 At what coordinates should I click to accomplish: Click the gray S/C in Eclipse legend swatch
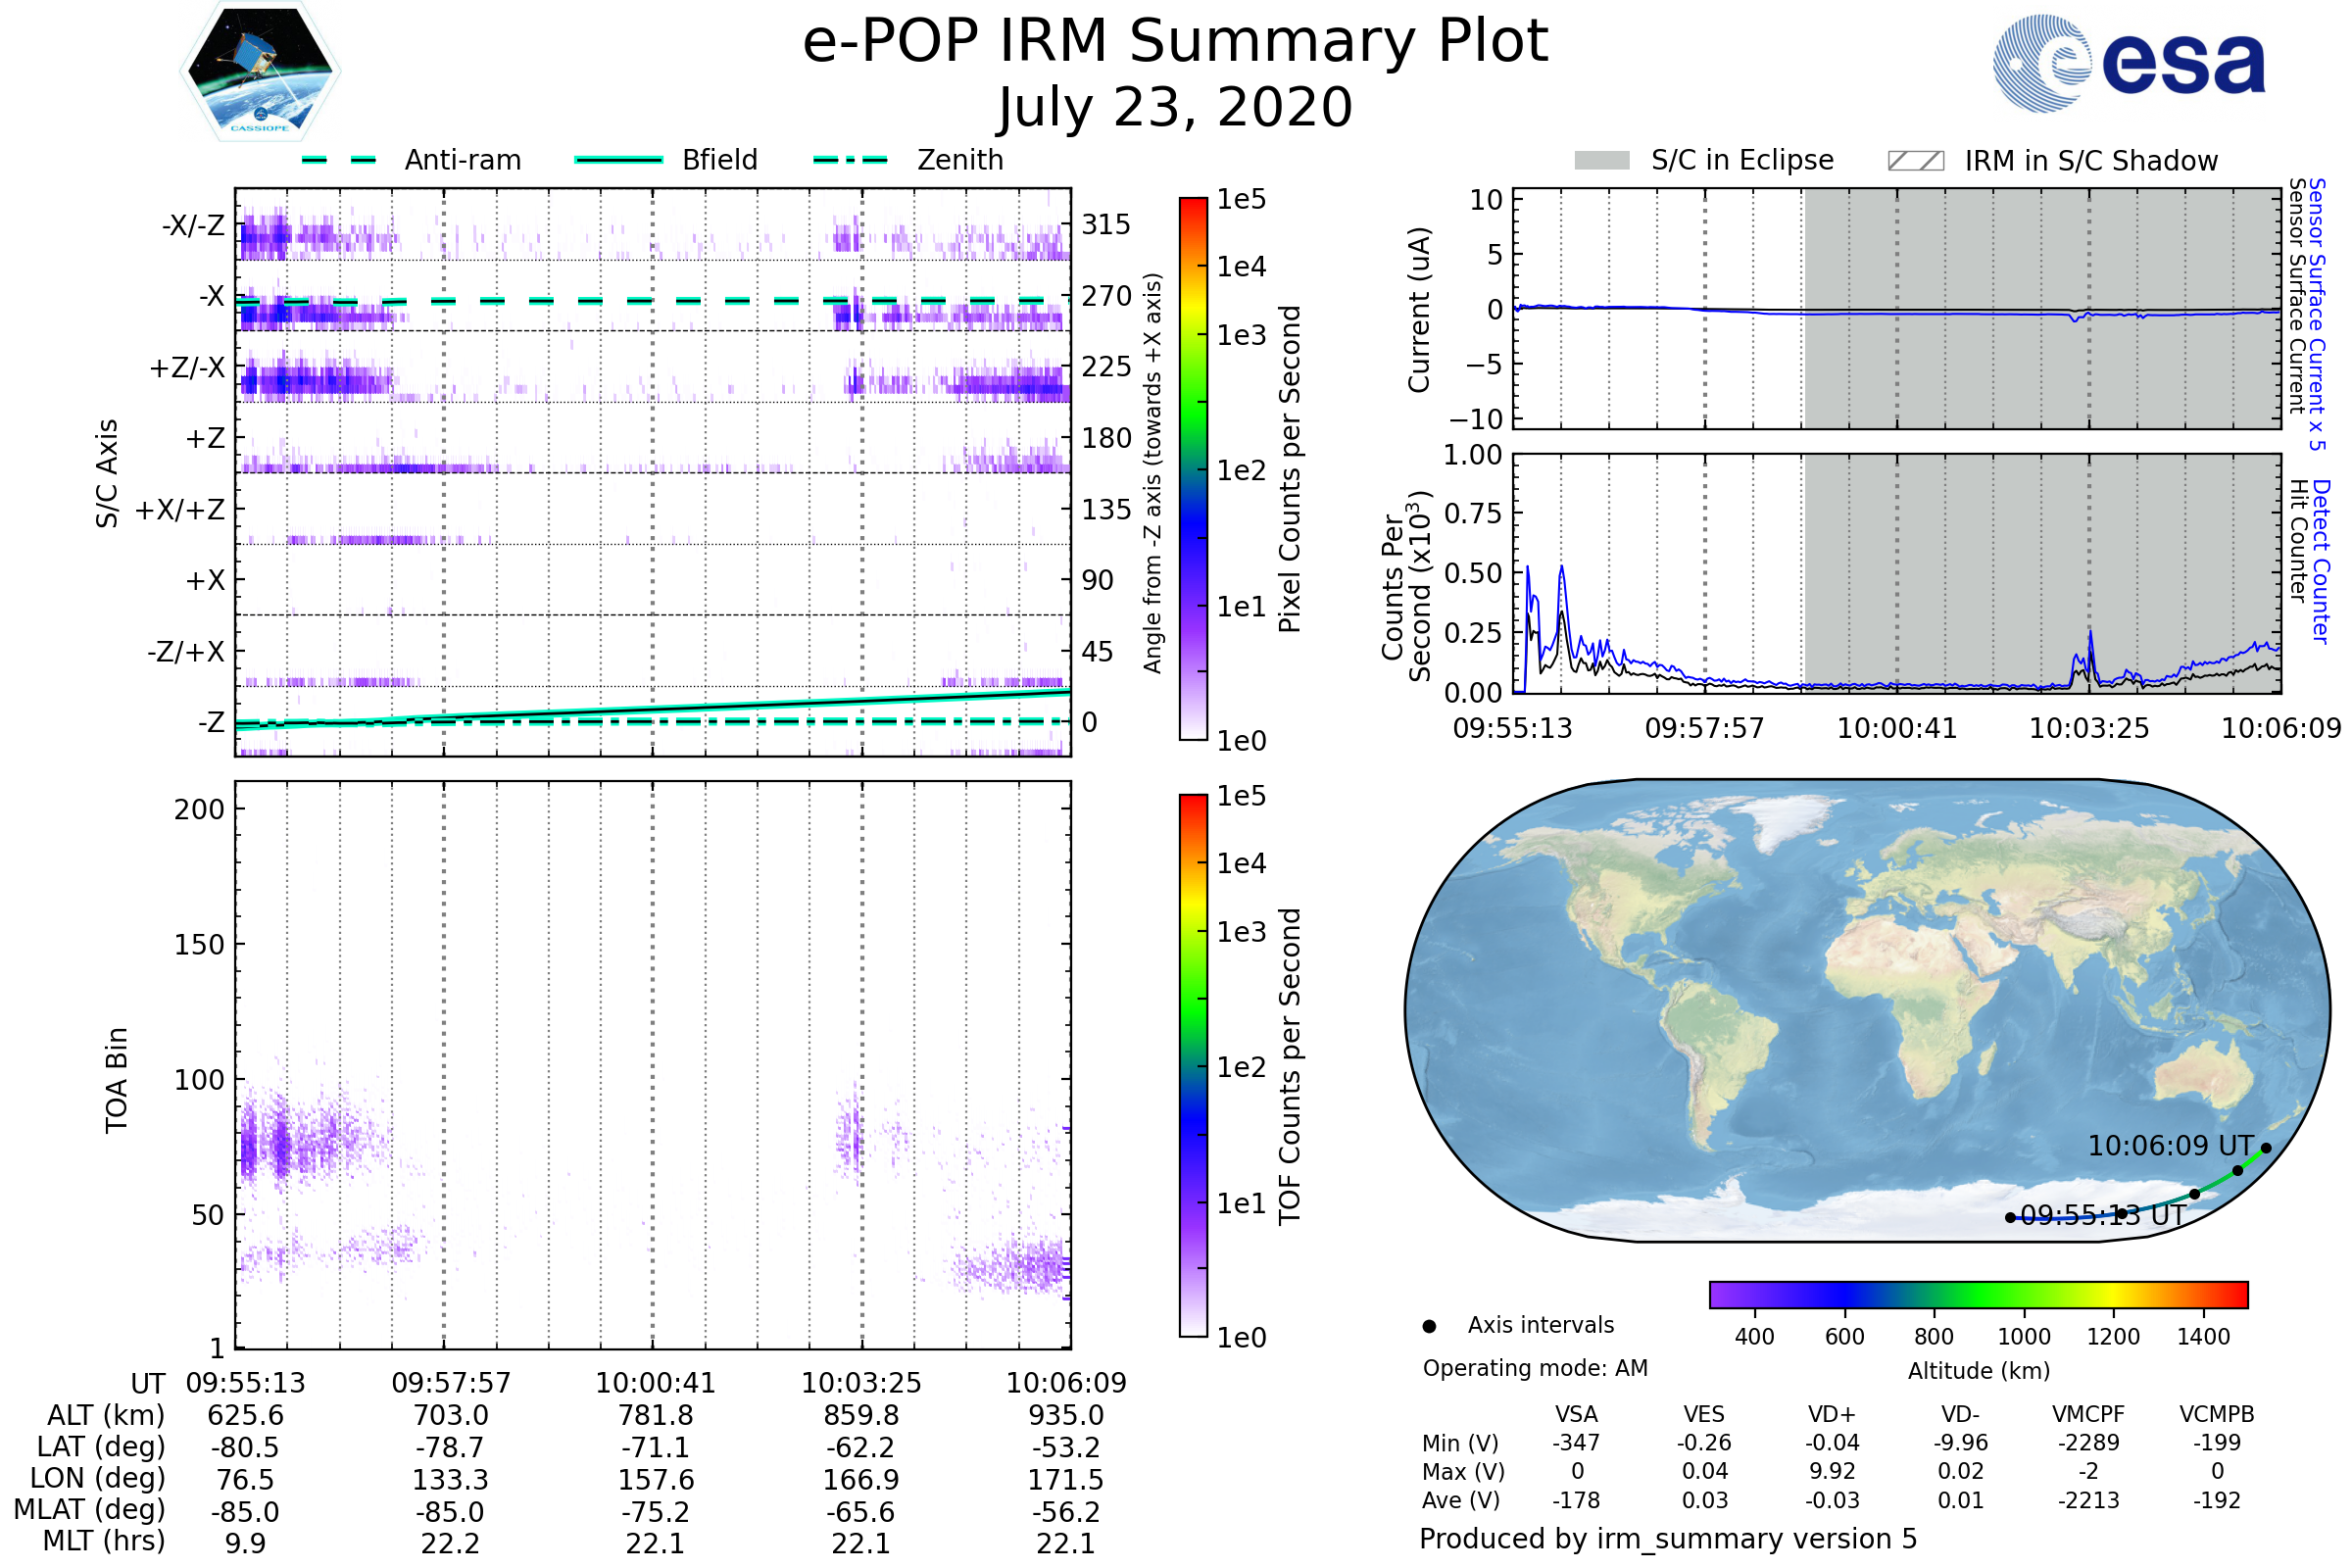pos(1601,160)
